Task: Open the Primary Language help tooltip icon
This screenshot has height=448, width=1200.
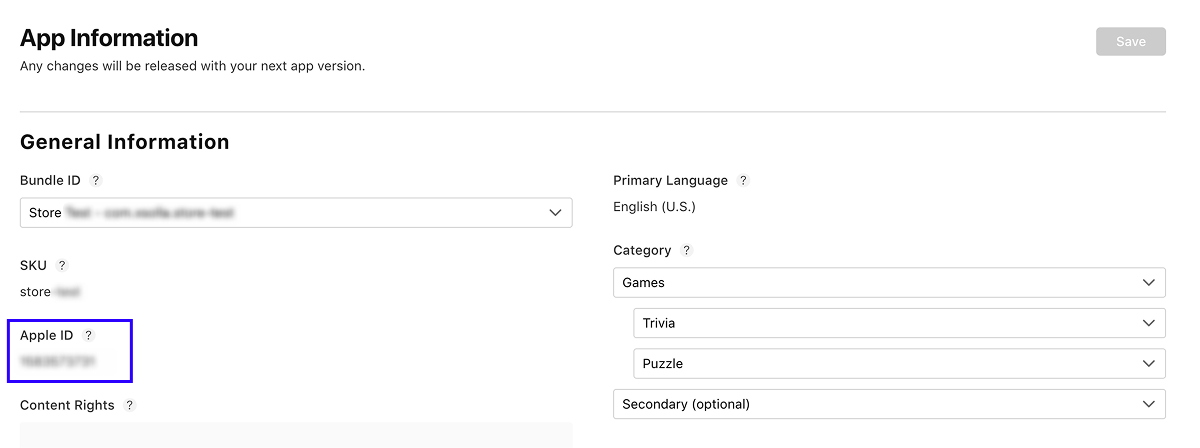Action: point(743,181)
